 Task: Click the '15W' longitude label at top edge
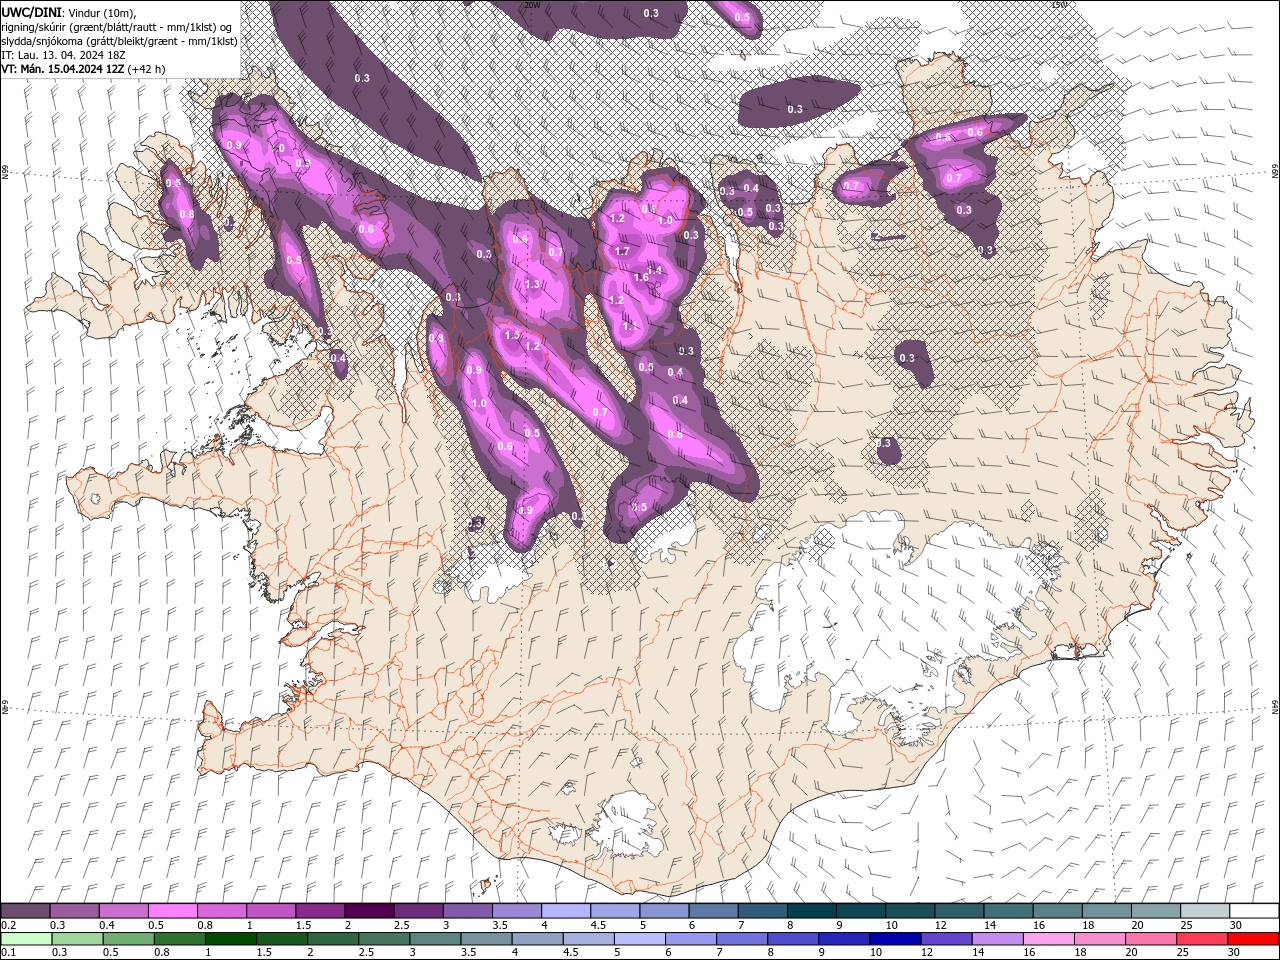[x=1059, y=5]
